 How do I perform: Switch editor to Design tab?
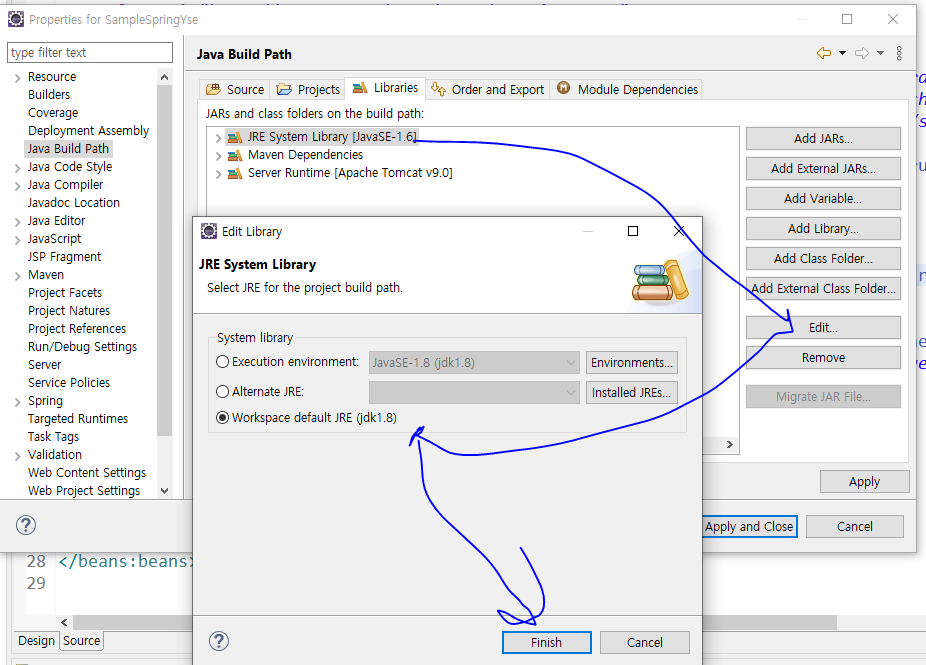[36, 641]
